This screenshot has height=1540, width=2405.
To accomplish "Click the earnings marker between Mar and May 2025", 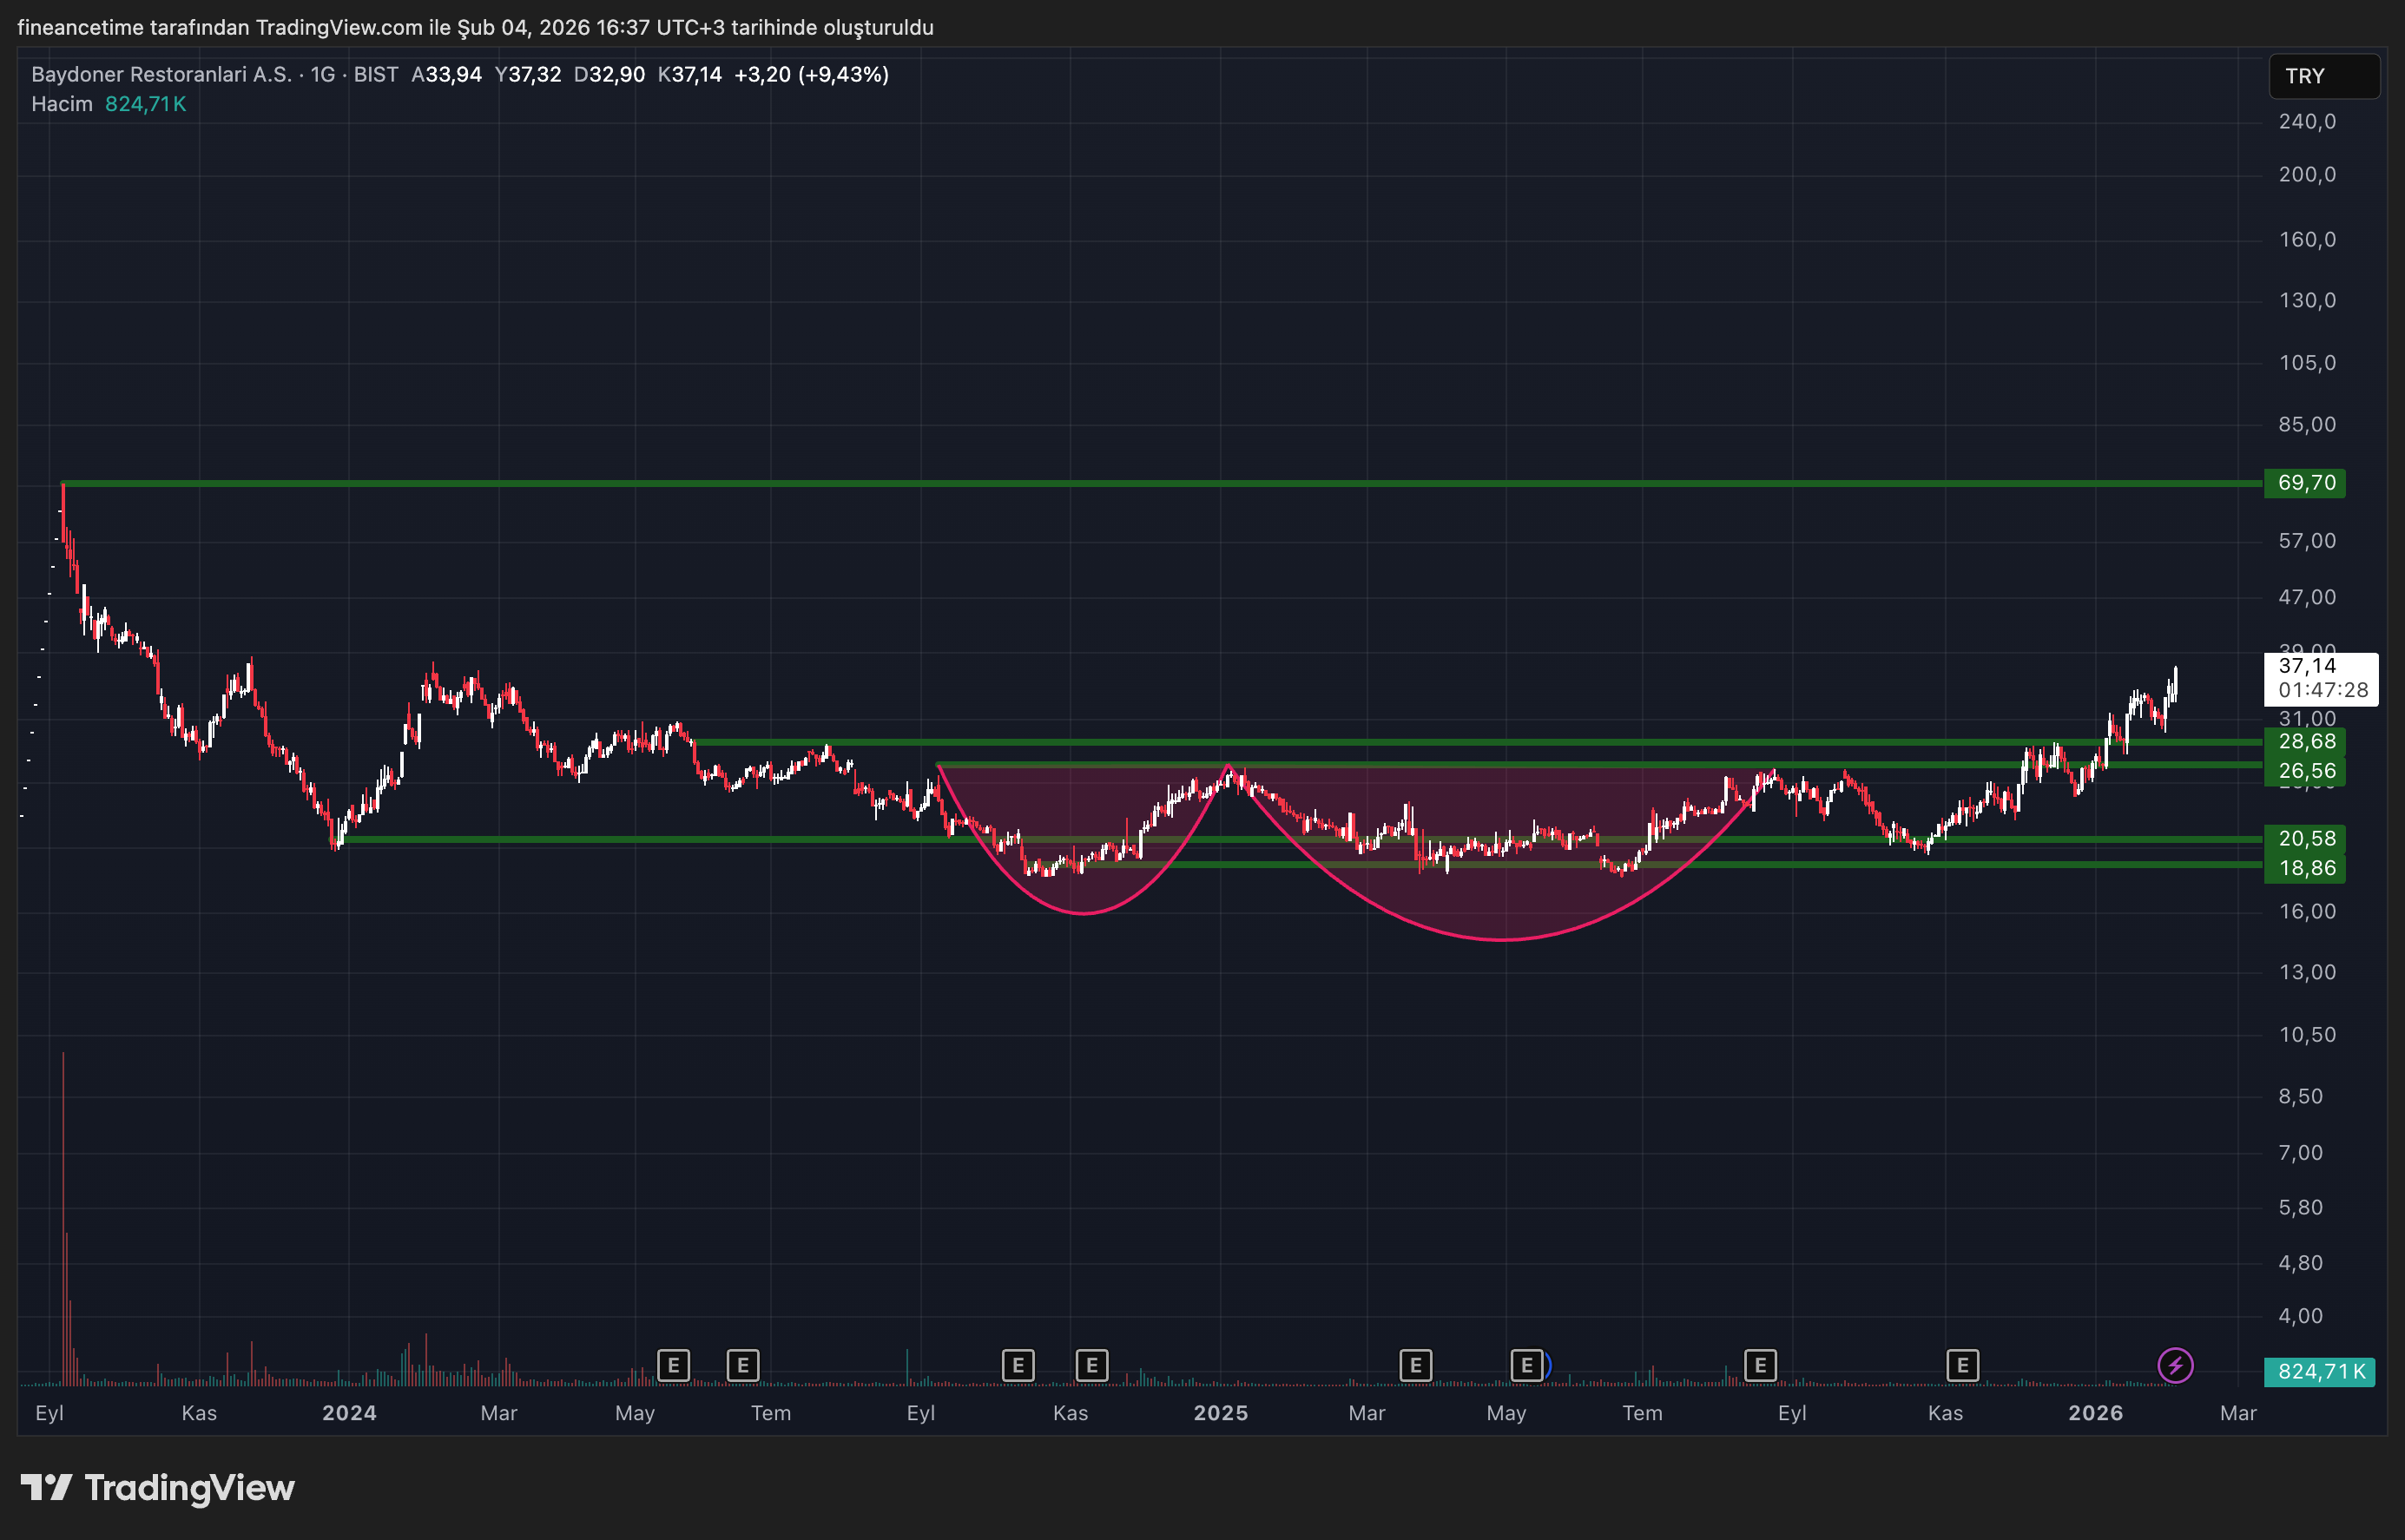I will click(x=1415, y=1365).
